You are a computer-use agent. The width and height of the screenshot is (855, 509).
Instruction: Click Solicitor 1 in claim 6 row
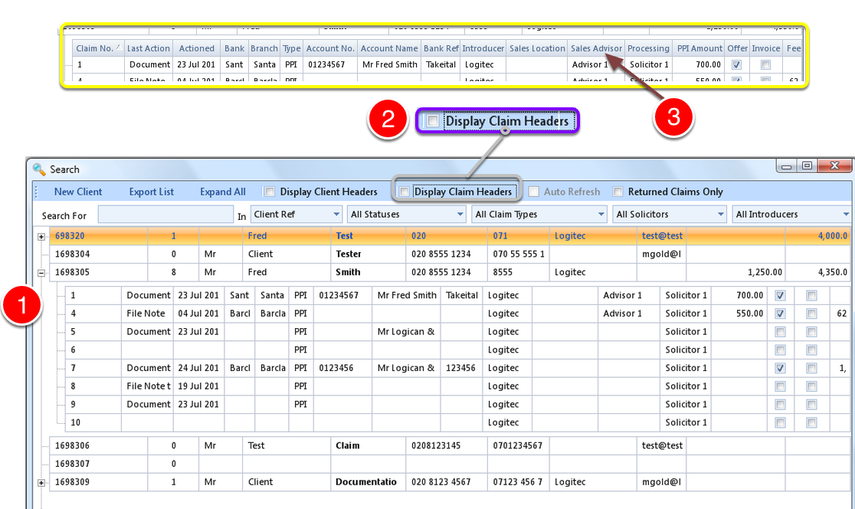685,350
